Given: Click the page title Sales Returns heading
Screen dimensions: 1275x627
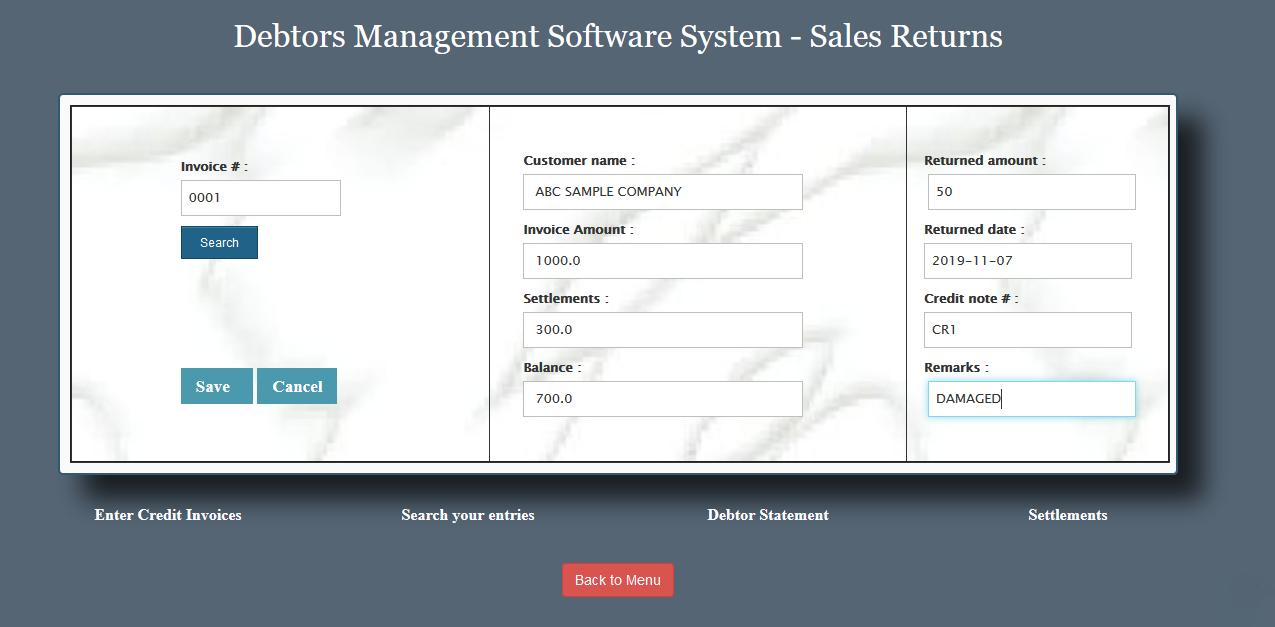Looking at the screenshot, I should [x=618, y=36].
